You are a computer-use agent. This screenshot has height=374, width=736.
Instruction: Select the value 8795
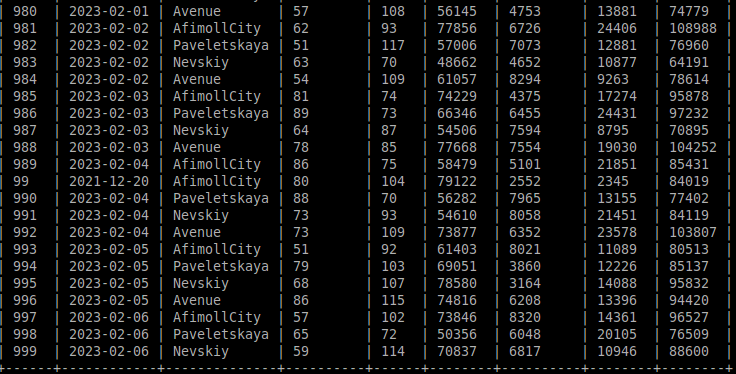pos(613,130)
